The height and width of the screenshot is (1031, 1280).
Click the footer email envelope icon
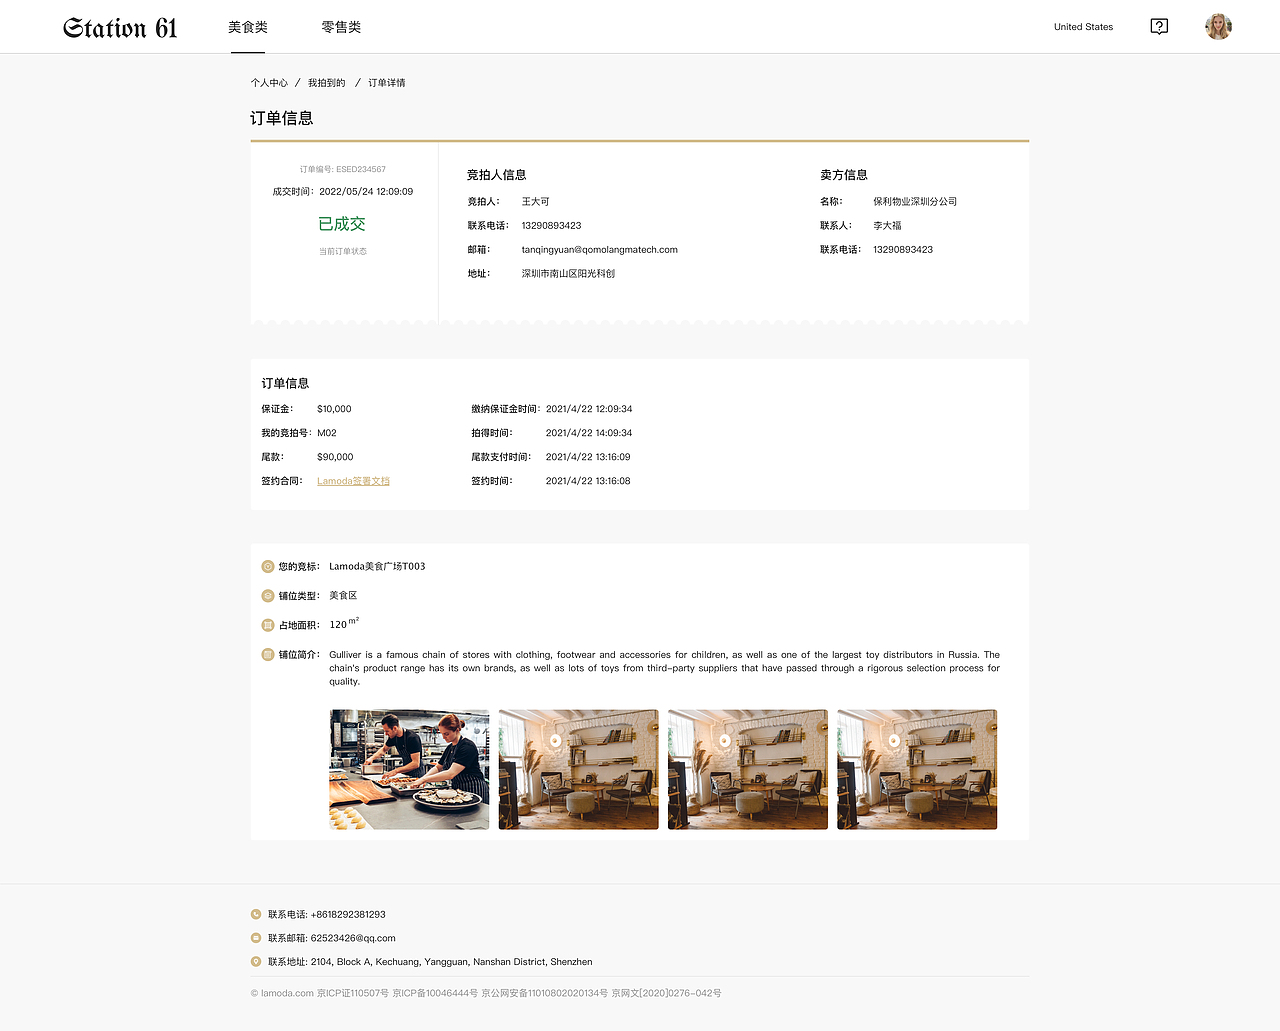click(x=256, y=938)
